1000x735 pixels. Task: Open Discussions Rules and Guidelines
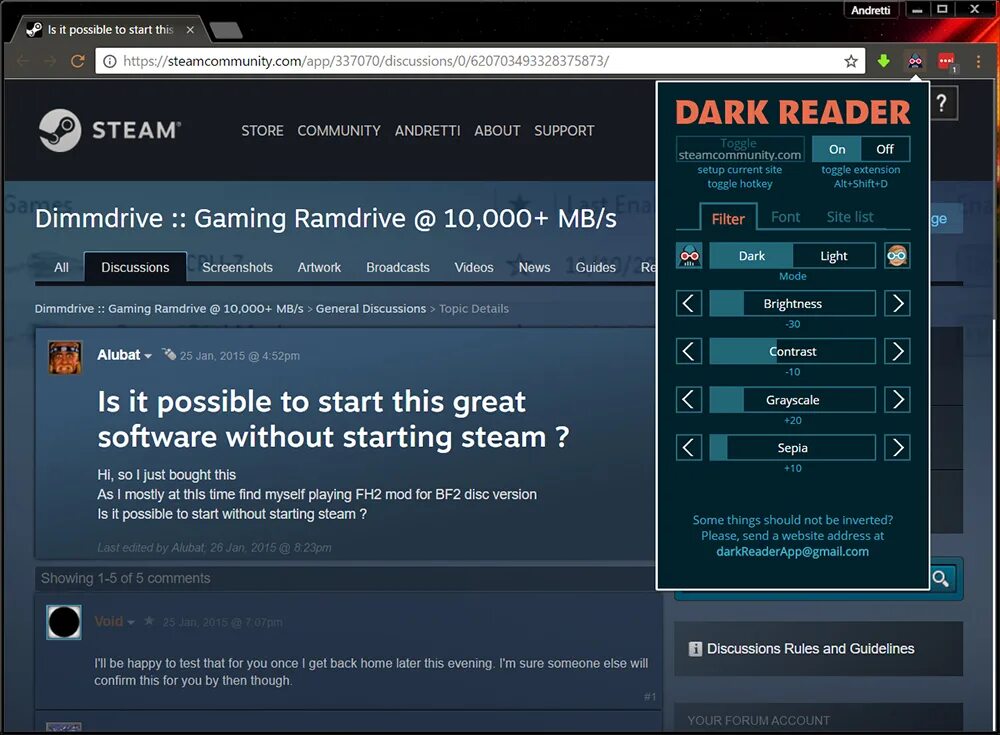(811, 649)
